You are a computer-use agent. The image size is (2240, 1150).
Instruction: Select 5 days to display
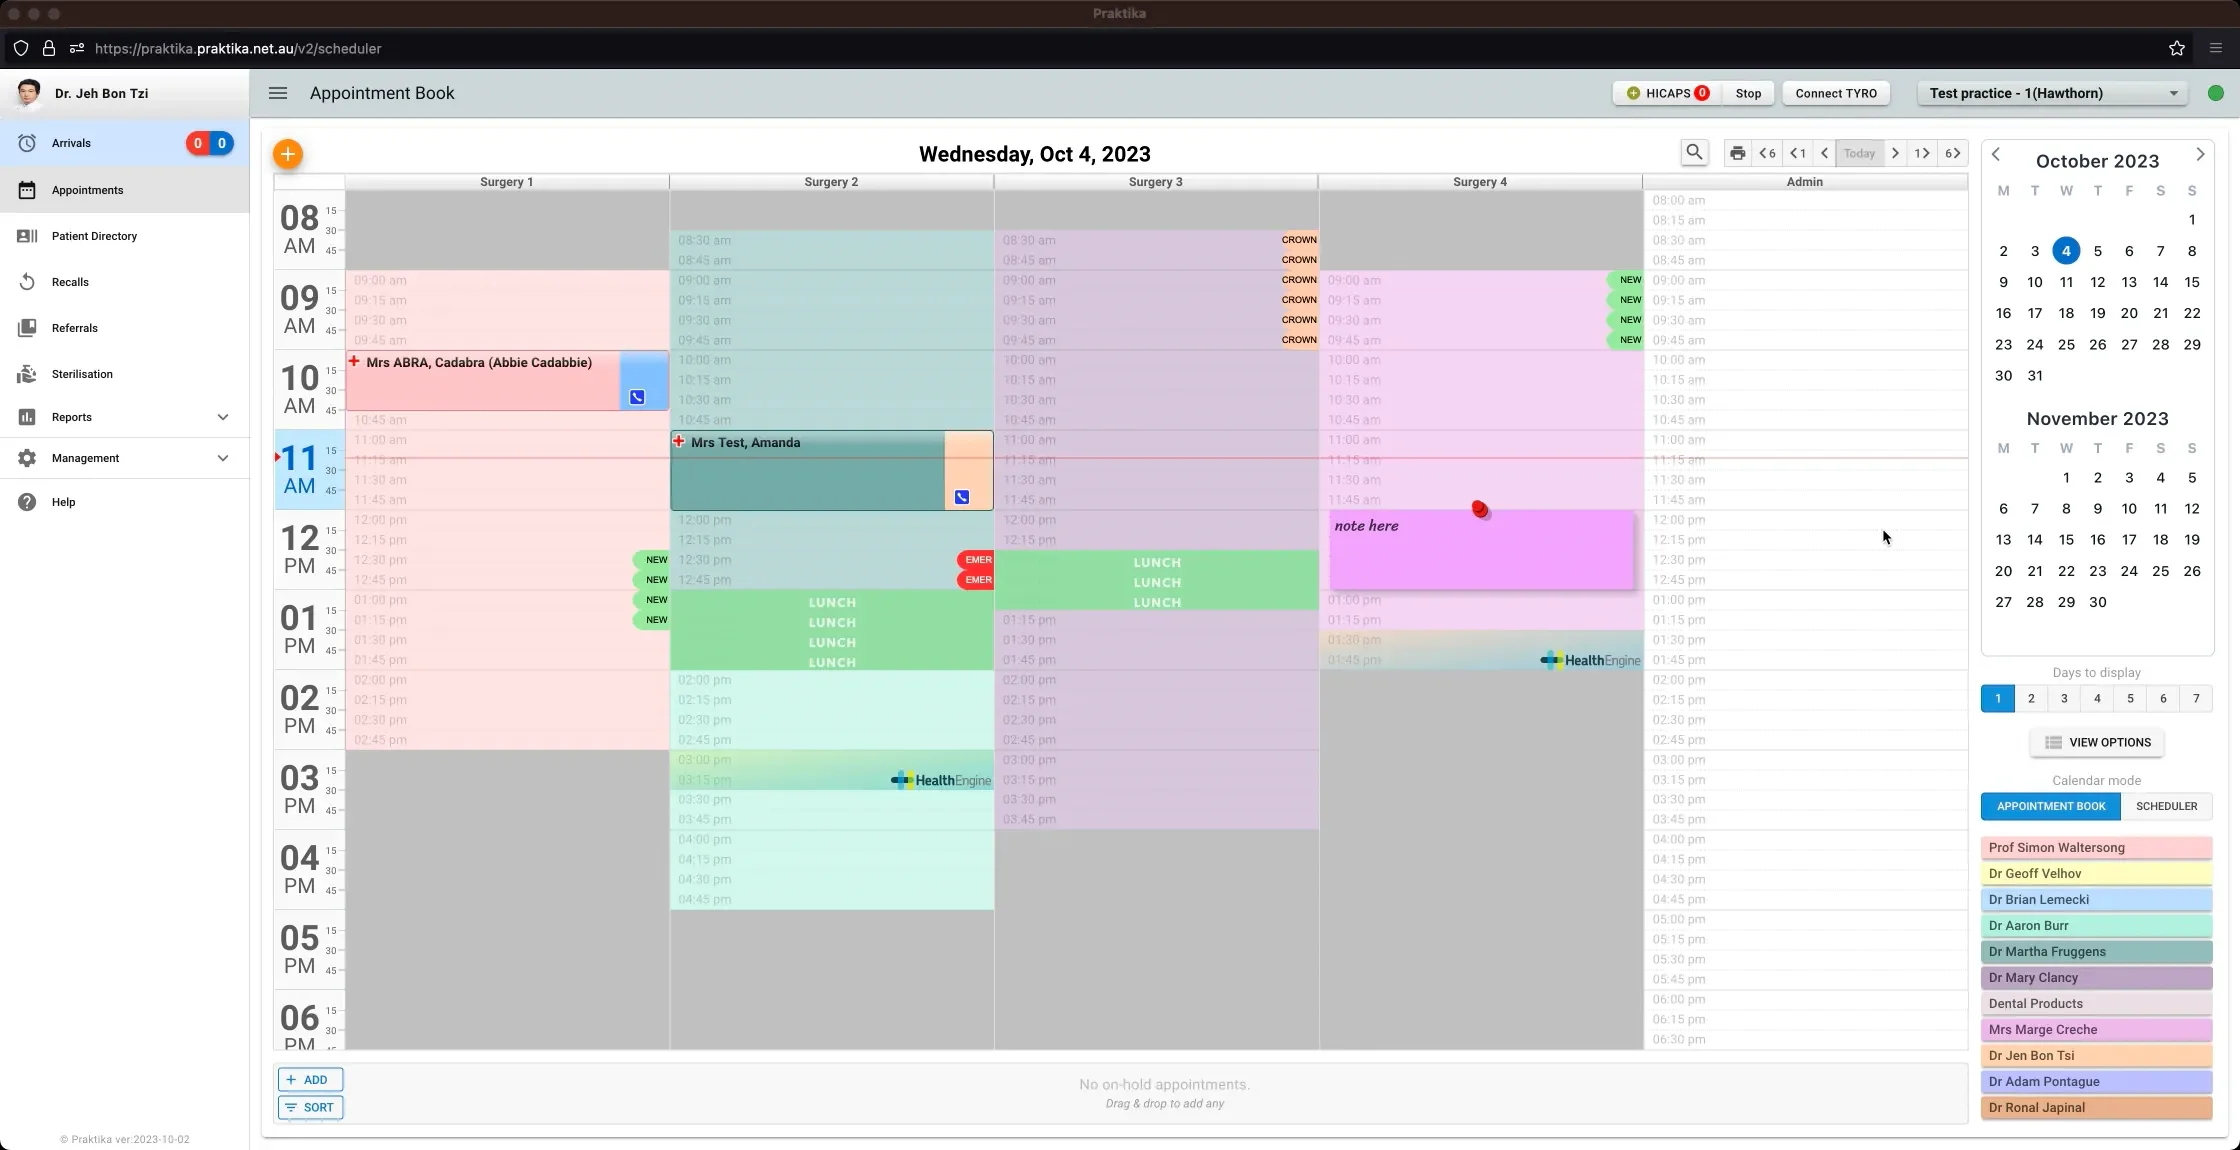coord(2130,699)
